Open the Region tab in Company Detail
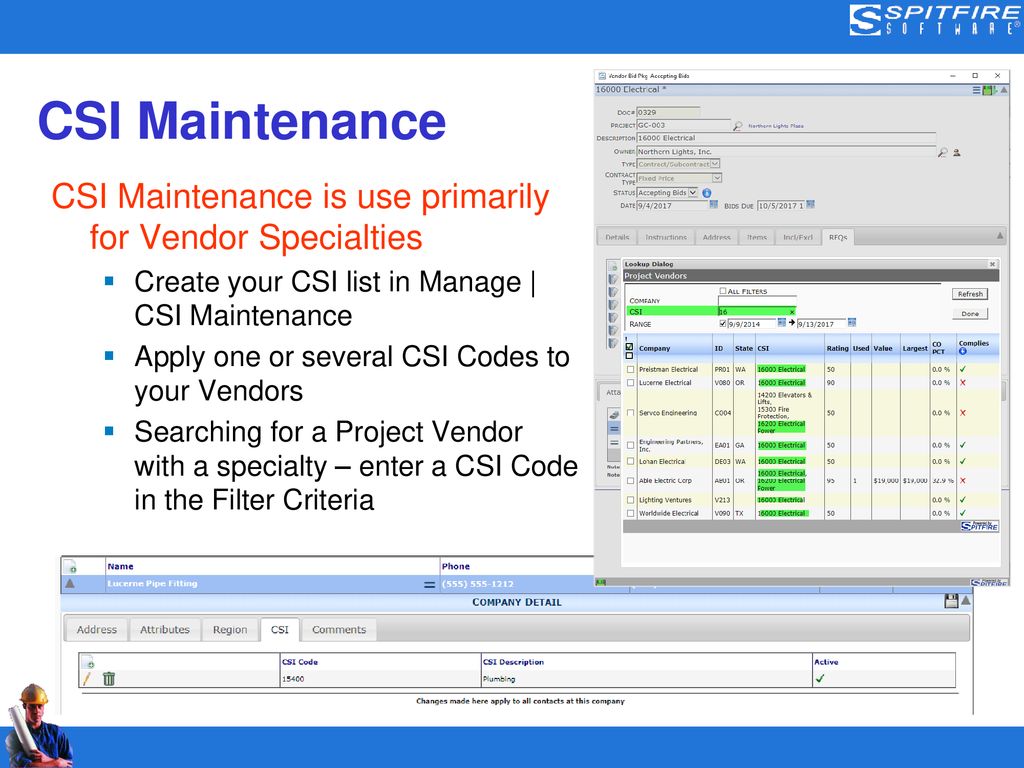This screenshot has width=1024, height=768. [230, 630]
